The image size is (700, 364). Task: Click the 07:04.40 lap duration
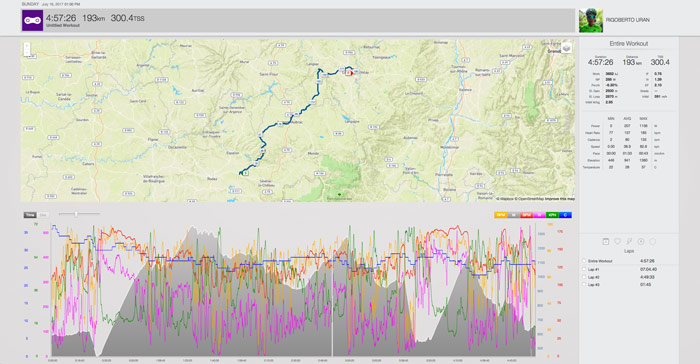click(x=648, y=269)
